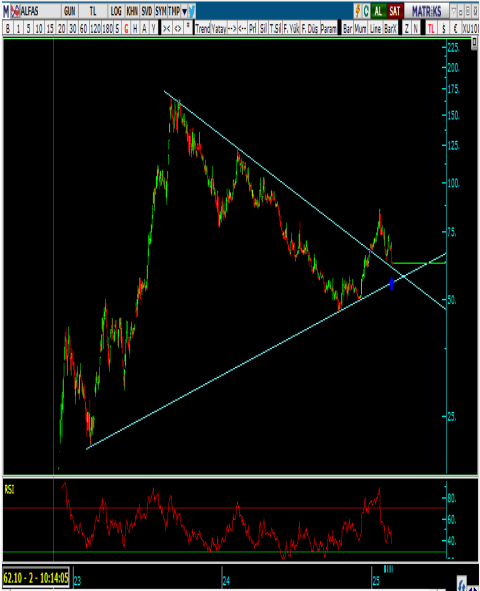Image resolution: width=480 pixels, height=591 pixels.
Task: Select Mum candlestick chart type
Action: coord(360,28)
